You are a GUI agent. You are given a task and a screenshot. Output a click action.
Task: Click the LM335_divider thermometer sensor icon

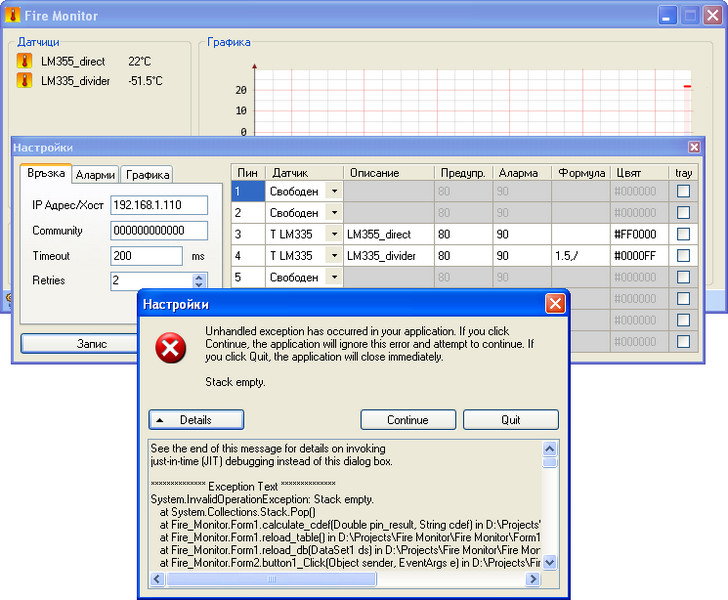(24, 81)
